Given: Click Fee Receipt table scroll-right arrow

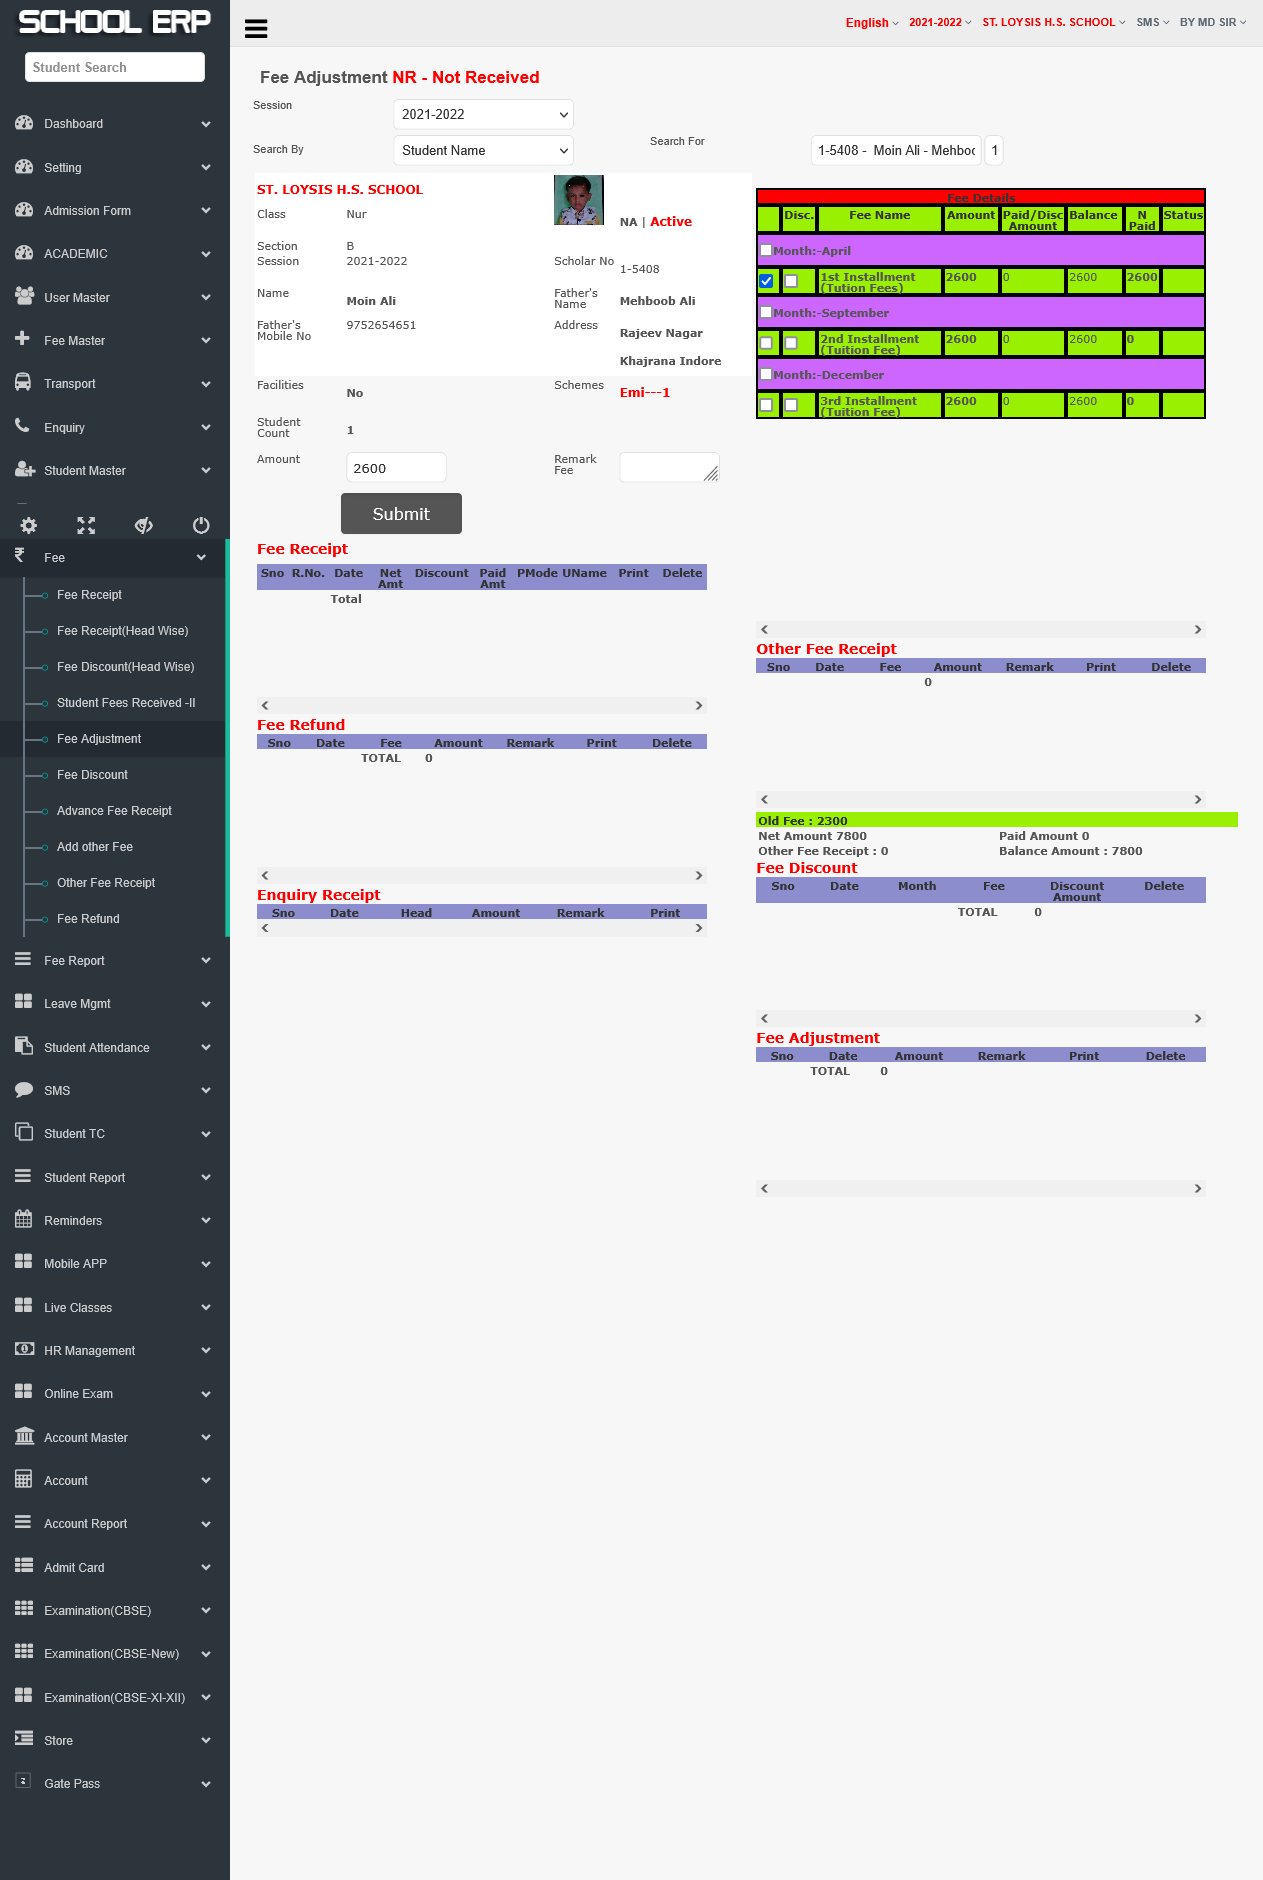Looking at the screenshot, I should click(699, 705).
